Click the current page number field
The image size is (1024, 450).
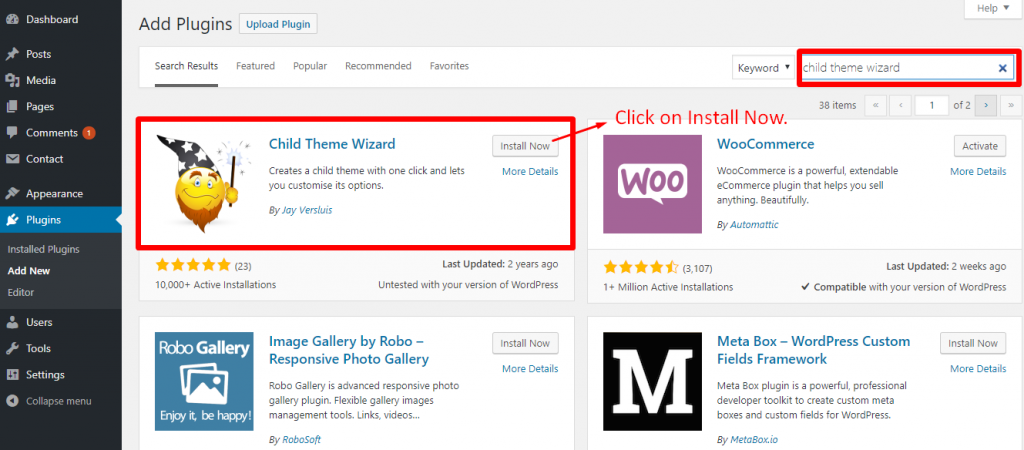coord(932,105)
